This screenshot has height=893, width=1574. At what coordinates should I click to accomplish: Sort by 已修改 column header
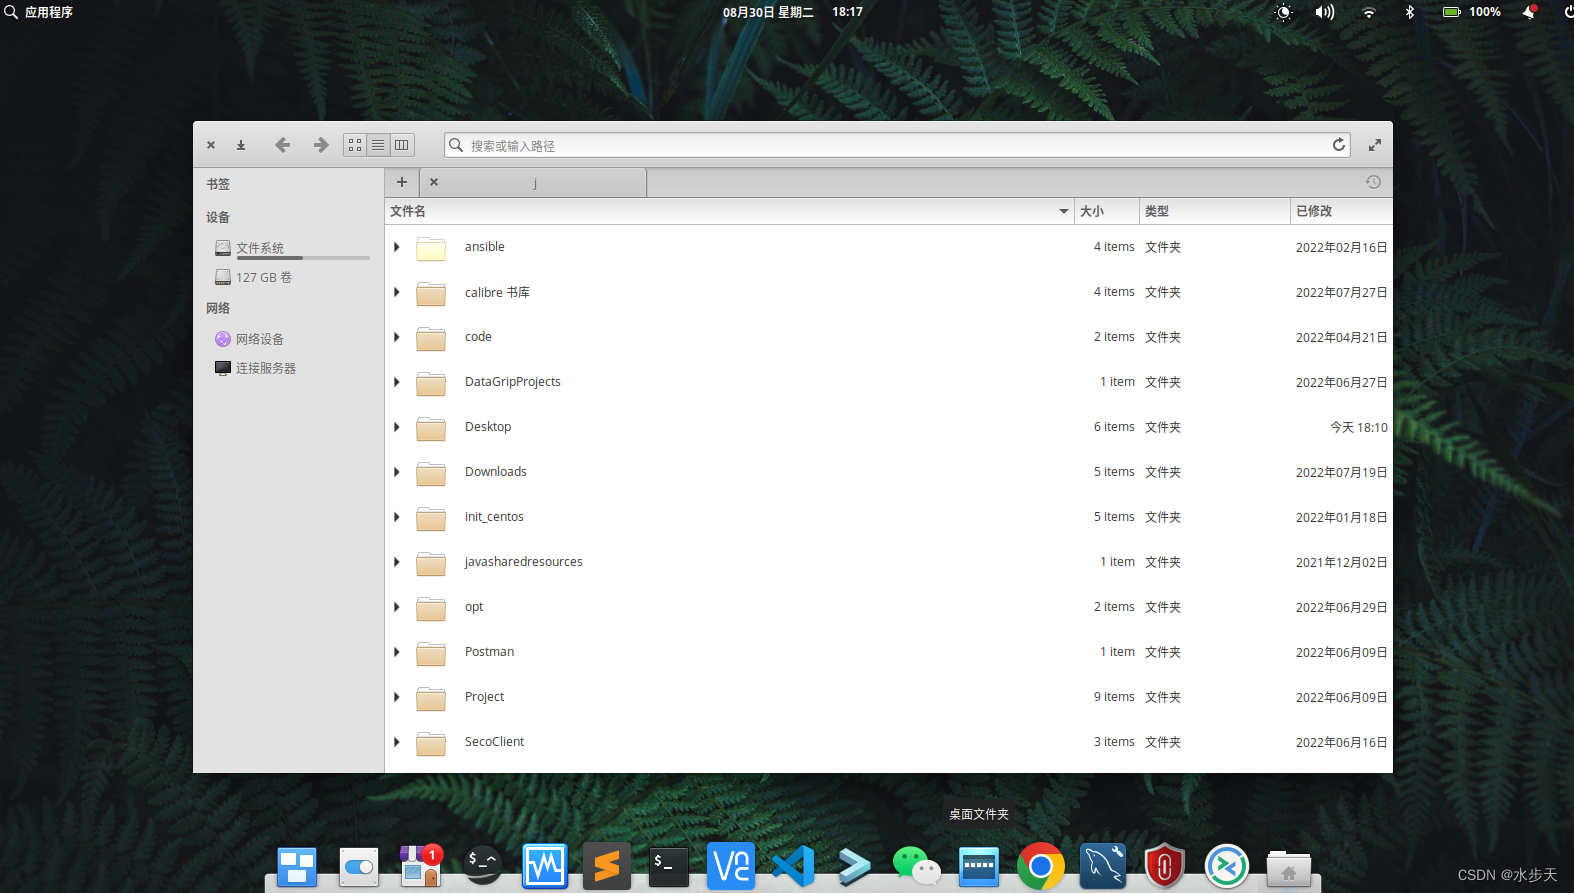click(1341, 211)
